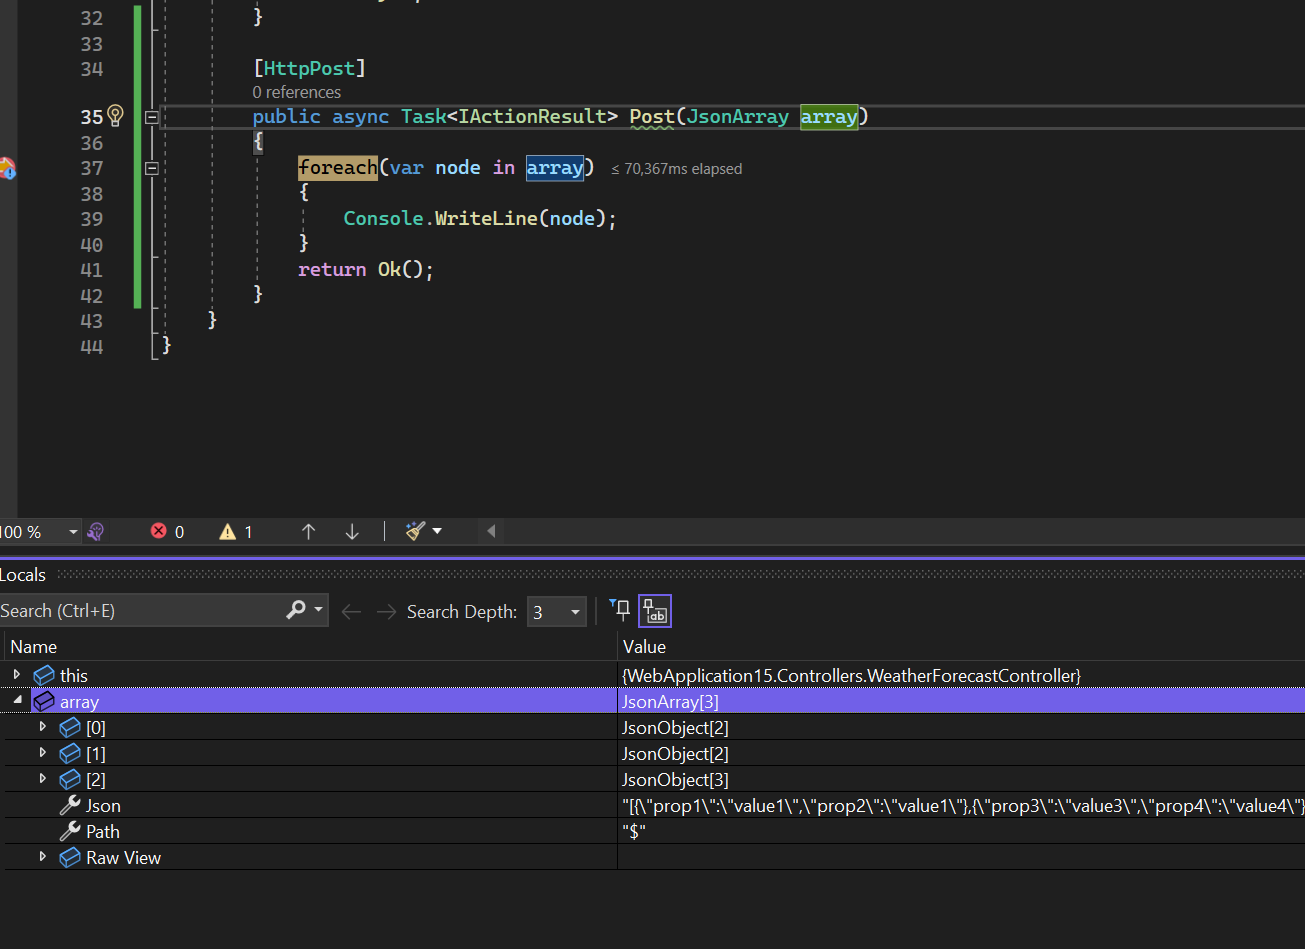Viewport: 1305px width, 949px height.
Task: Click 'IActionResult' type on line 35
Action: click(x=532, y=117)
